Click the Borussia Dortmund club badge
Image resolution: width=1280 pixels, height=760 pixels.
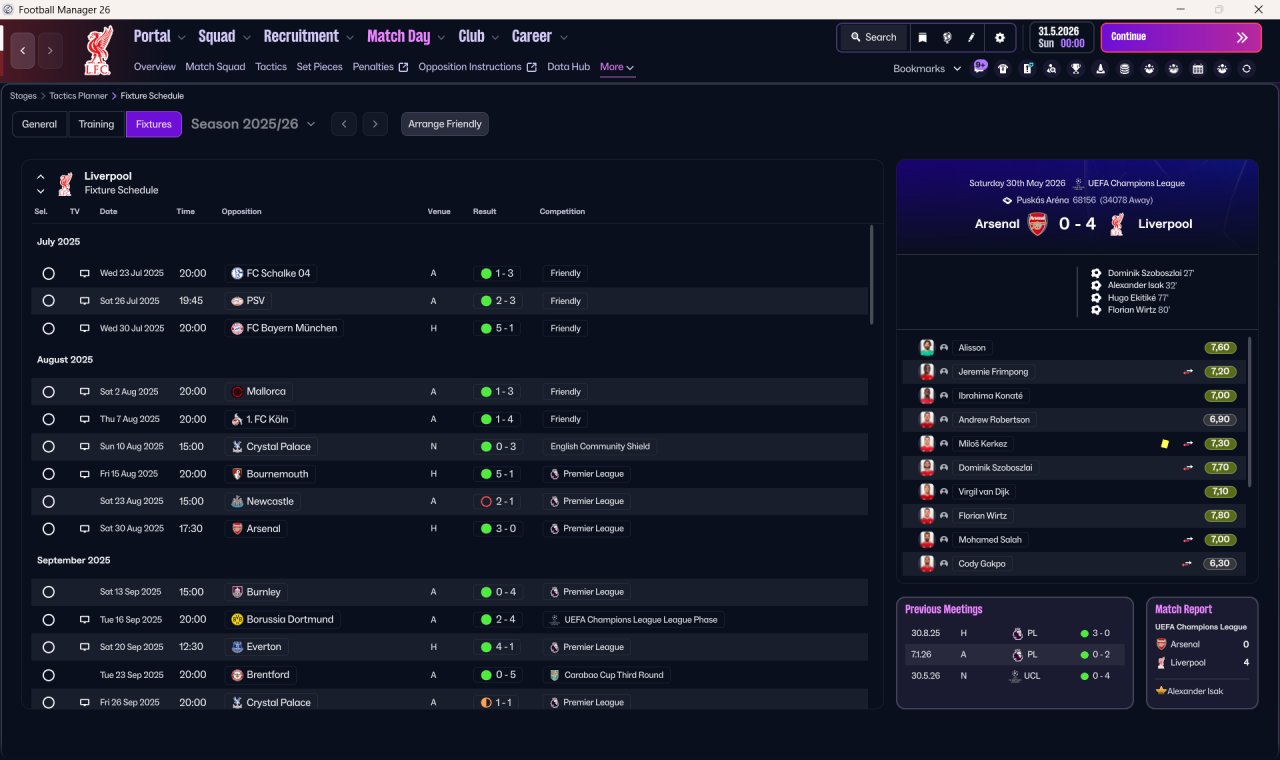pos(237,619)
